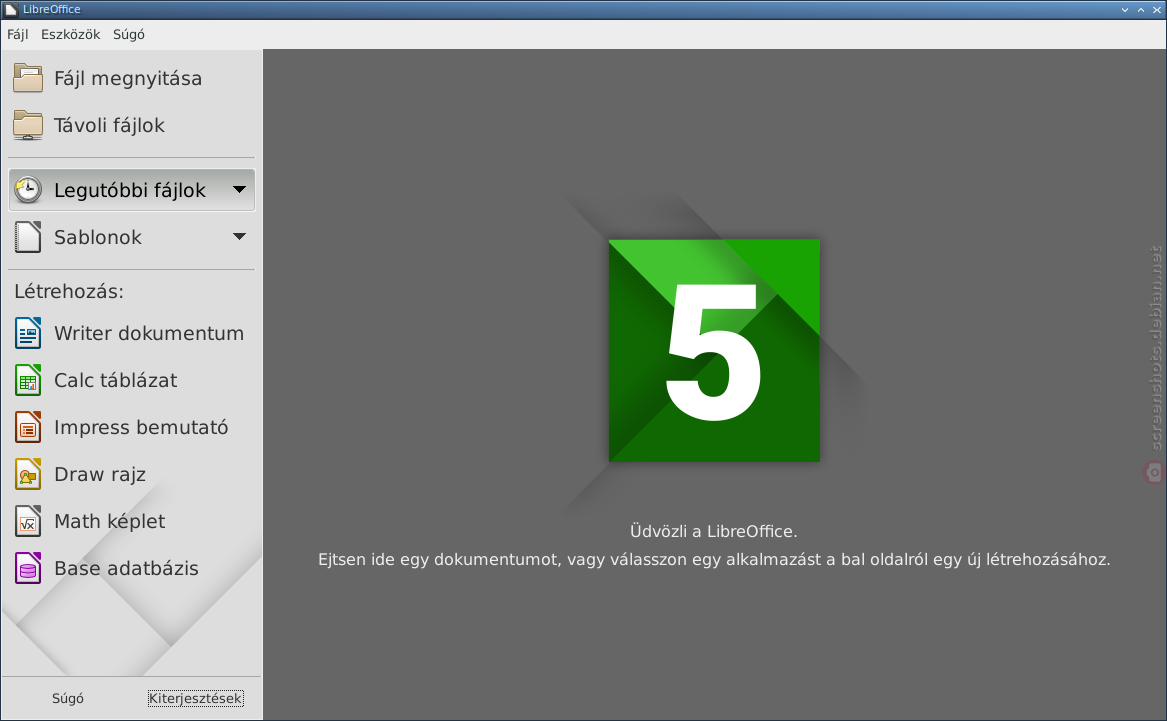The height and width of the screenshot is (721, 1167).
Task: Click the Fájl megnyitása label
Action: [x=128, y=79]
